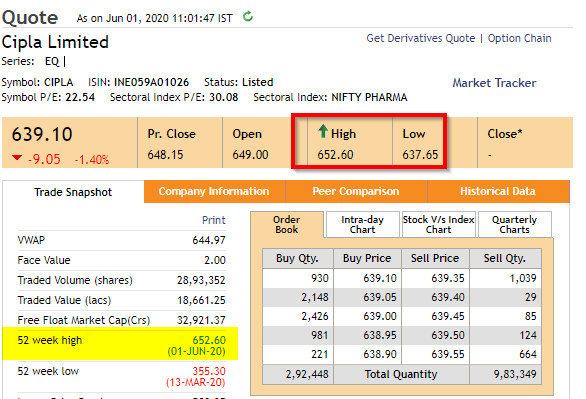Click the Open value 649.00
This screenshot has width=586, height=399.
point(250,155)
